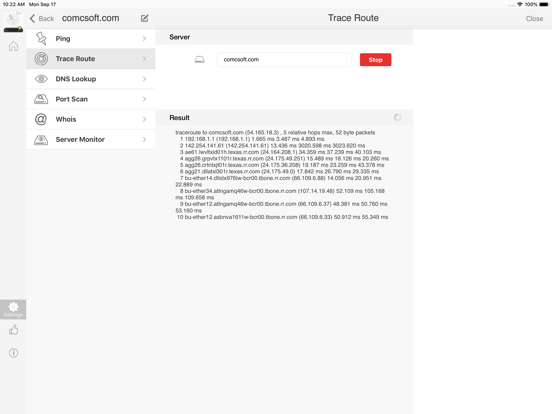Click the Server section label
The image size is (552, 414).
tap(180, 37)
